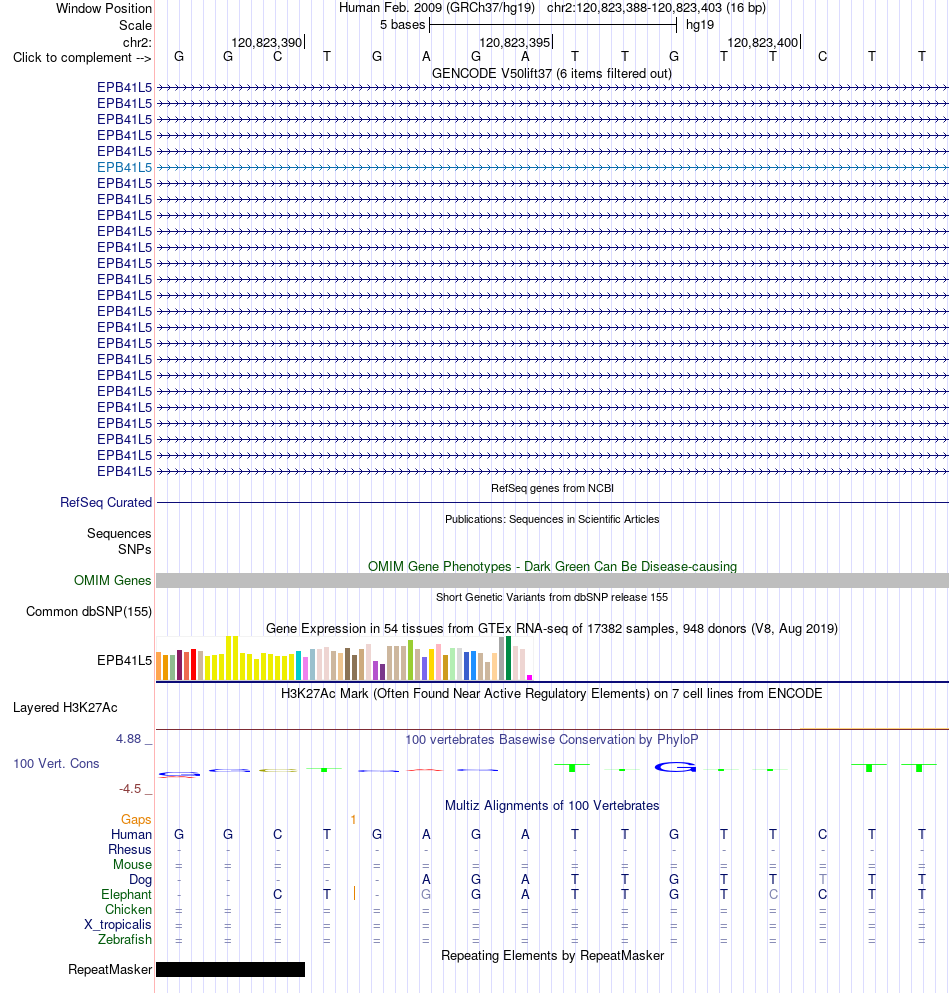This screenshot has width=950, height=993.
Task: Click the Scale track label
Action: tap(136, 25)
